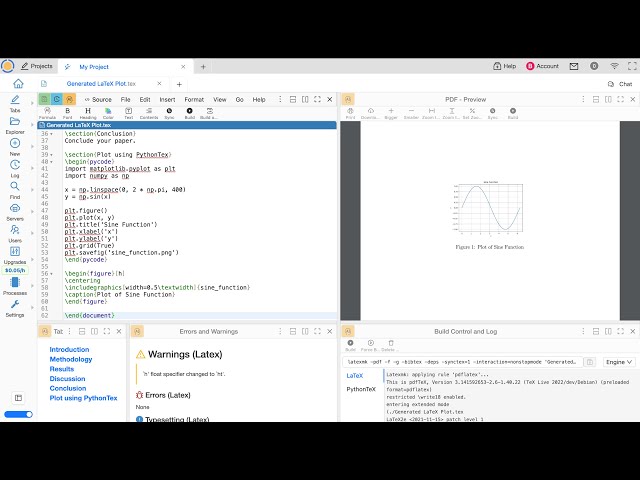Viewport: 640px width, 480px height.
Task: Toggle fullscreen mode in top bar
Action: [x=632, y=66]
